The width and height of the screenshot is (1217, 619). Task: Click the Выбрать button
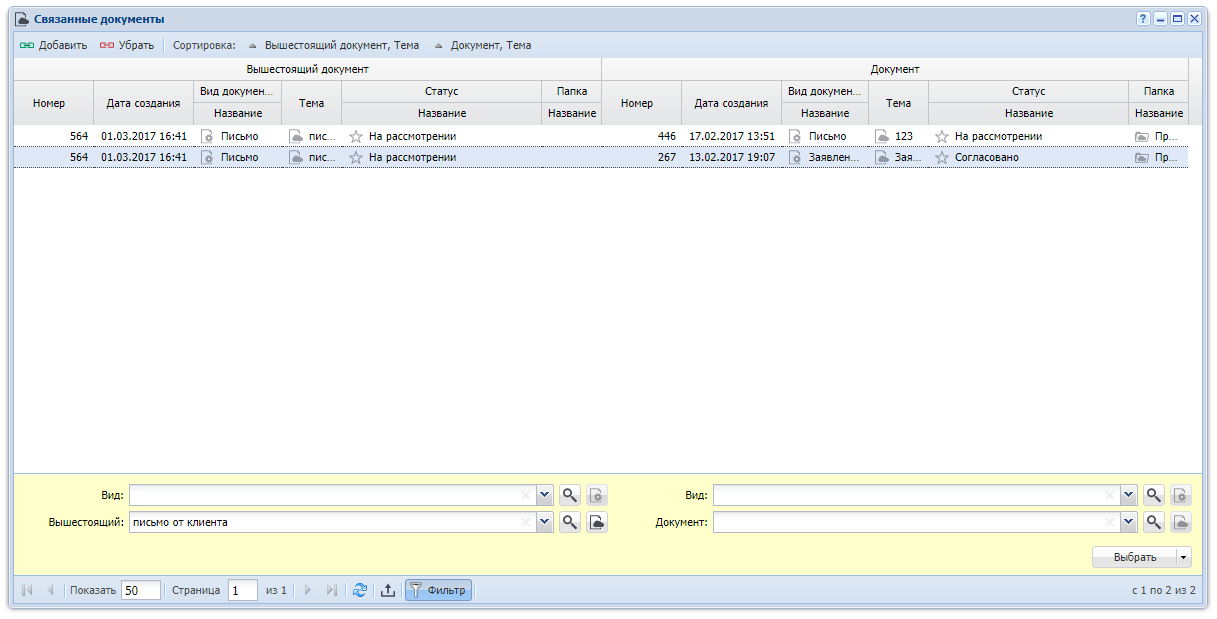[1135, 558]
